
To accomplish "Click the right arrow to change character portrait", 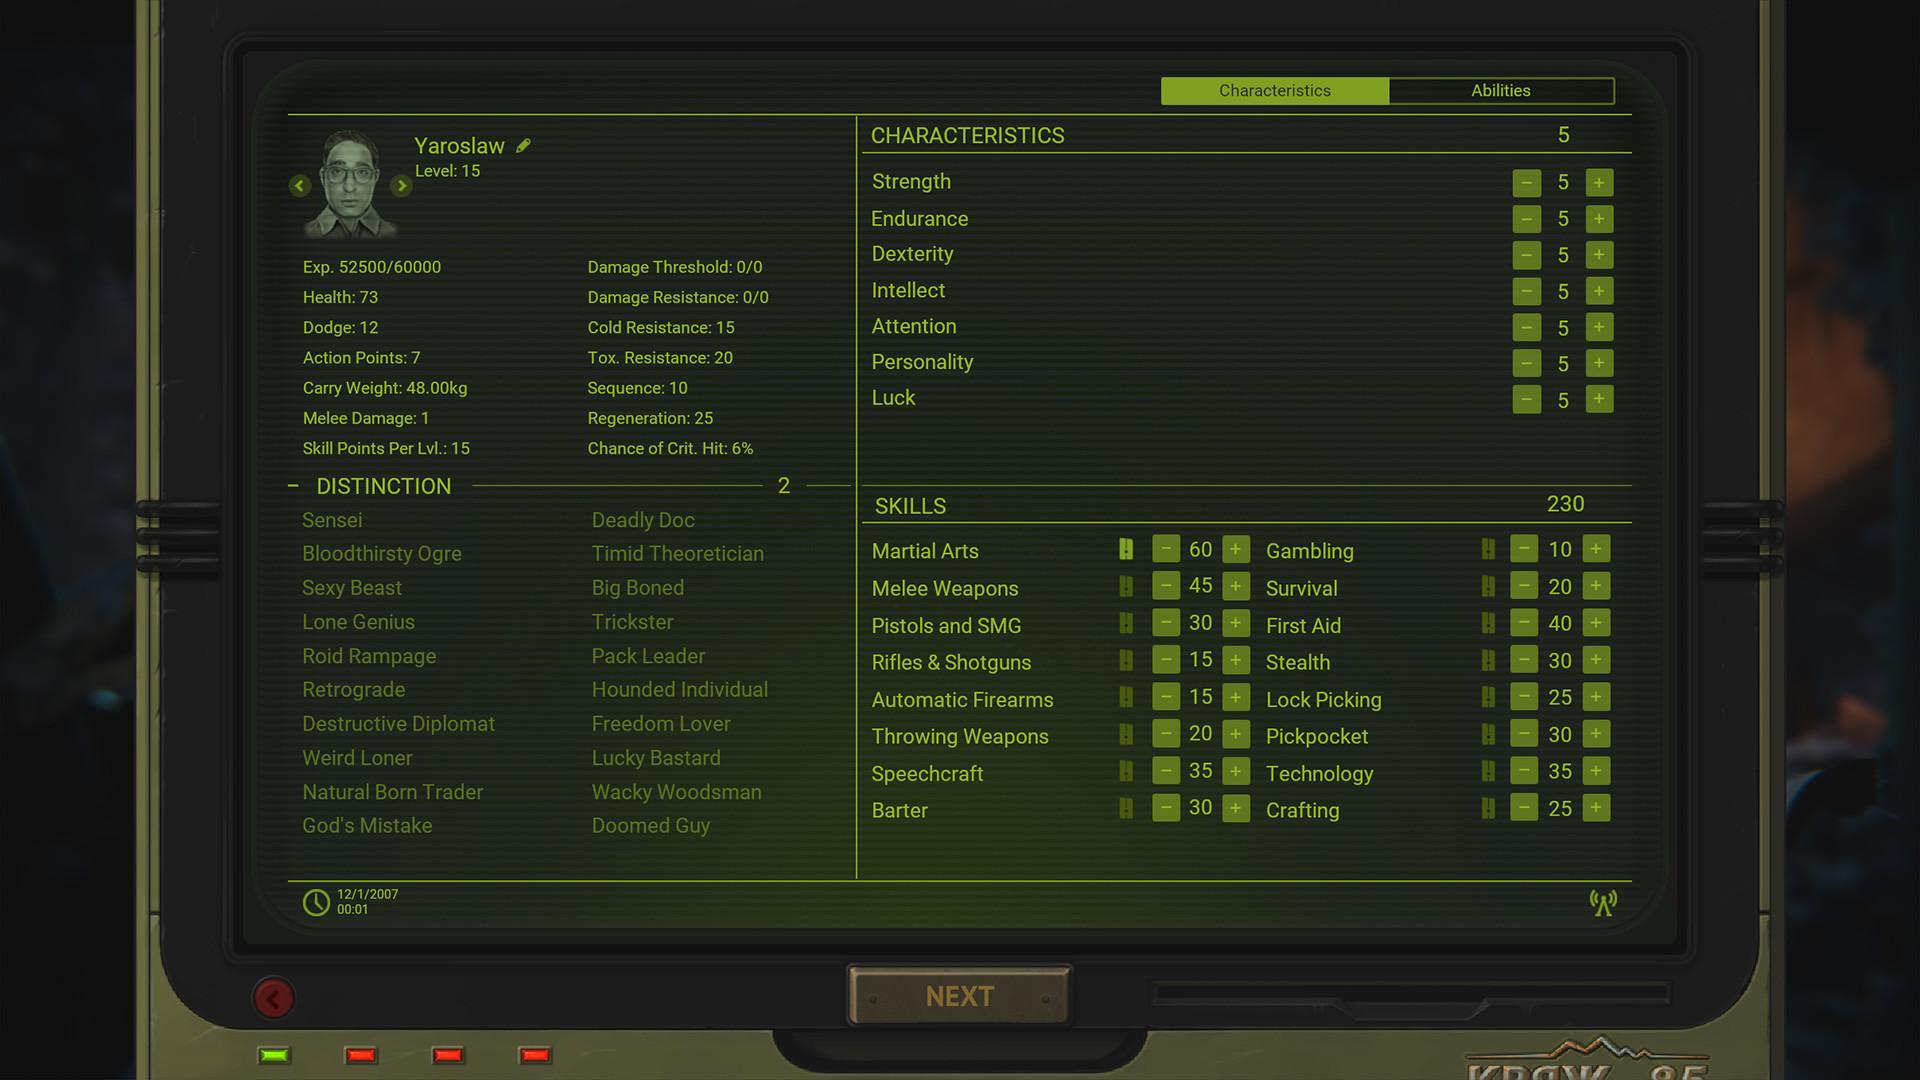I will [401, 186].
